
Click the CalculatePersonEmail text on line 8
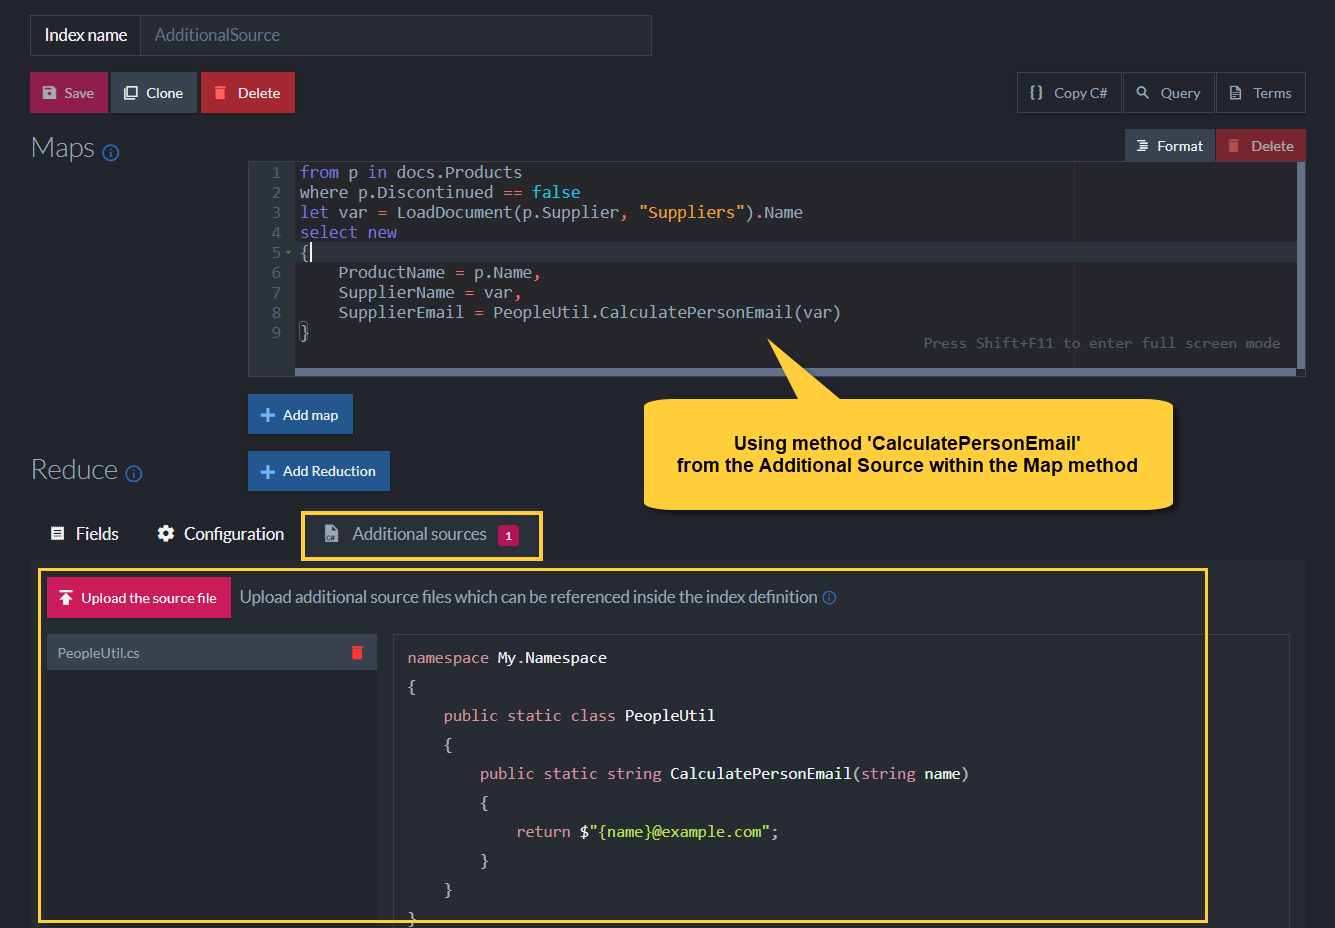tap(696, 312)
